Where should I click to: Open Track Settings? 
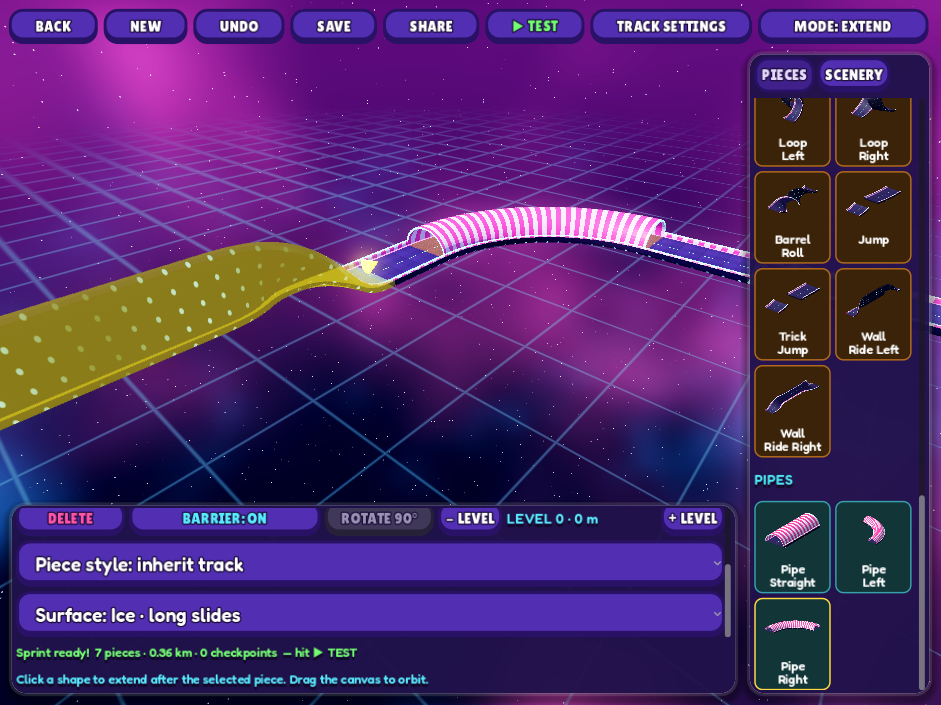pyautogui.click(x=671, y=26)
